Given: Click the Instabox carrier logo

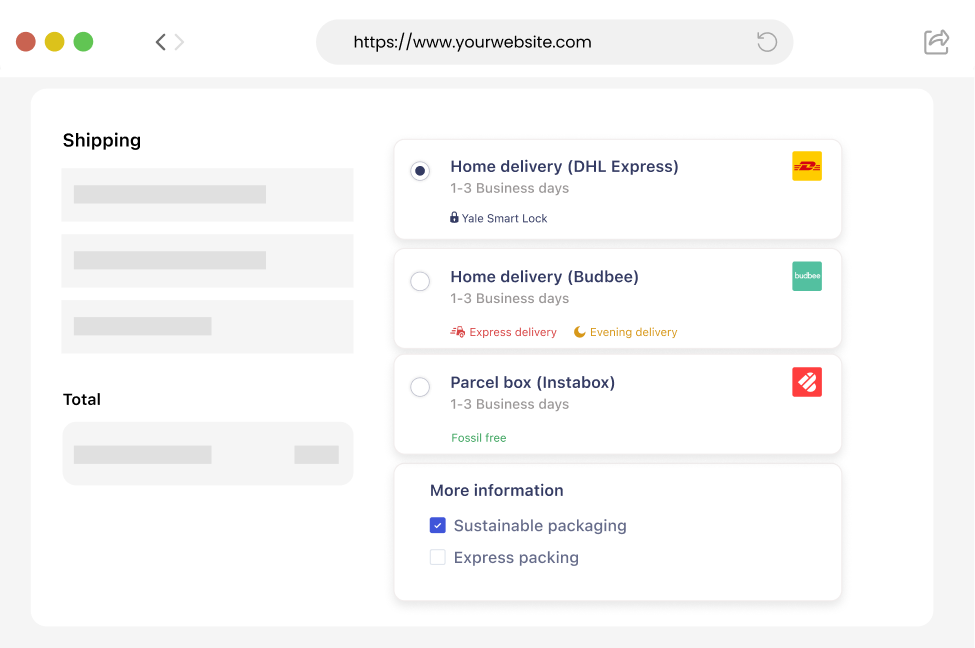Looking at the screenshot, I should coord(806,382).
